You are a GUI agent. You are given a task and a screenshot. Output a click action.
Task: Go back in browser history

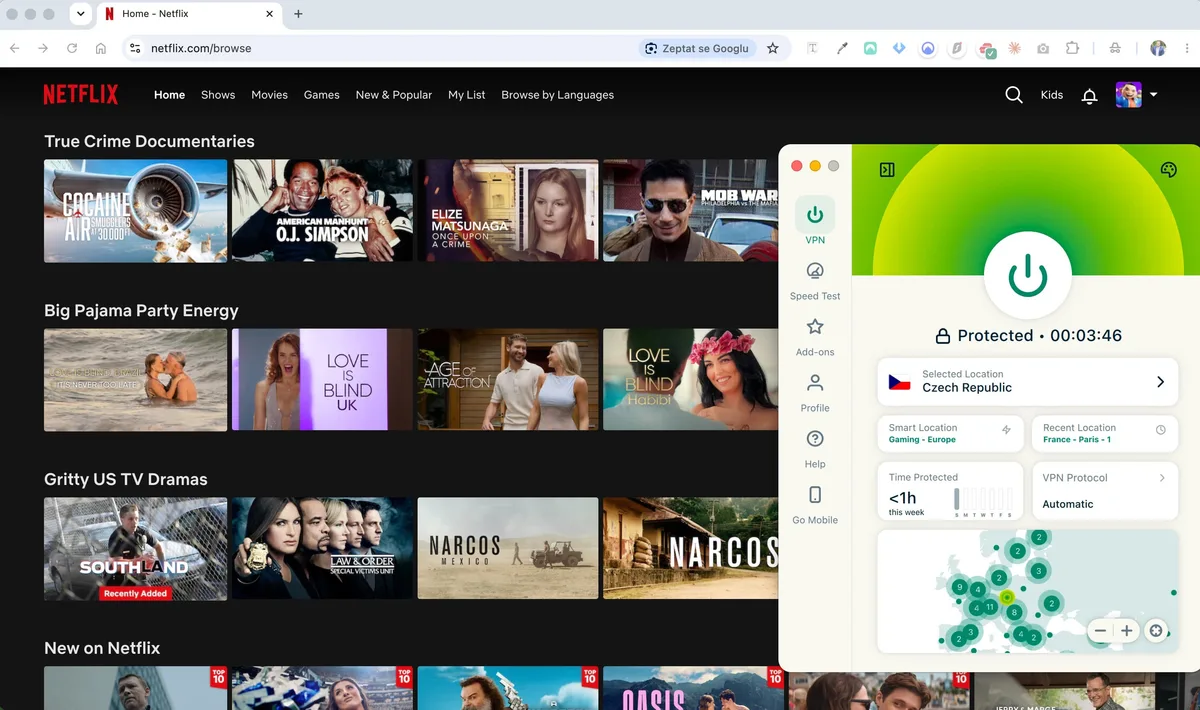[x=14, y=48]
